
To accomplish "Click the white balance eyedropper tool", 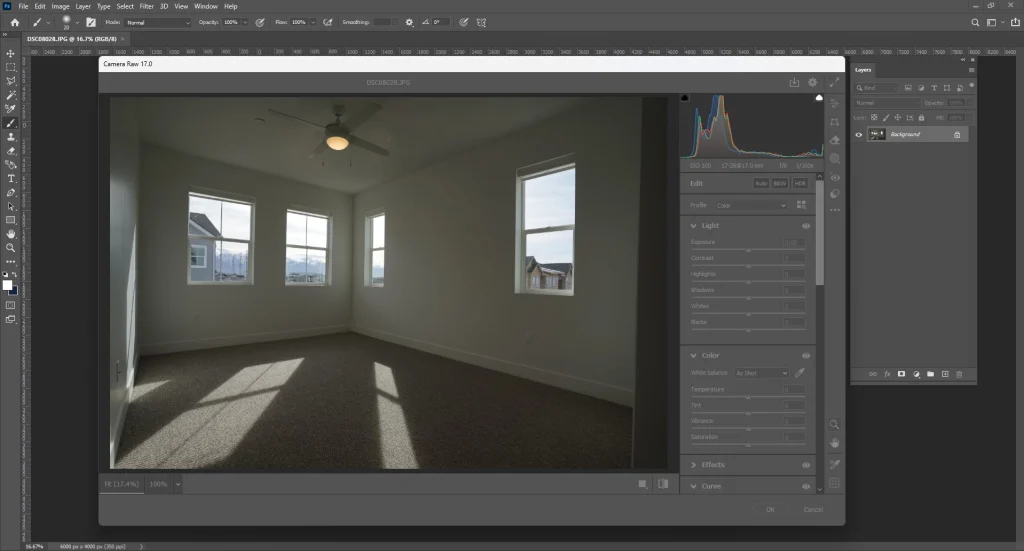I will coord(800,373).
